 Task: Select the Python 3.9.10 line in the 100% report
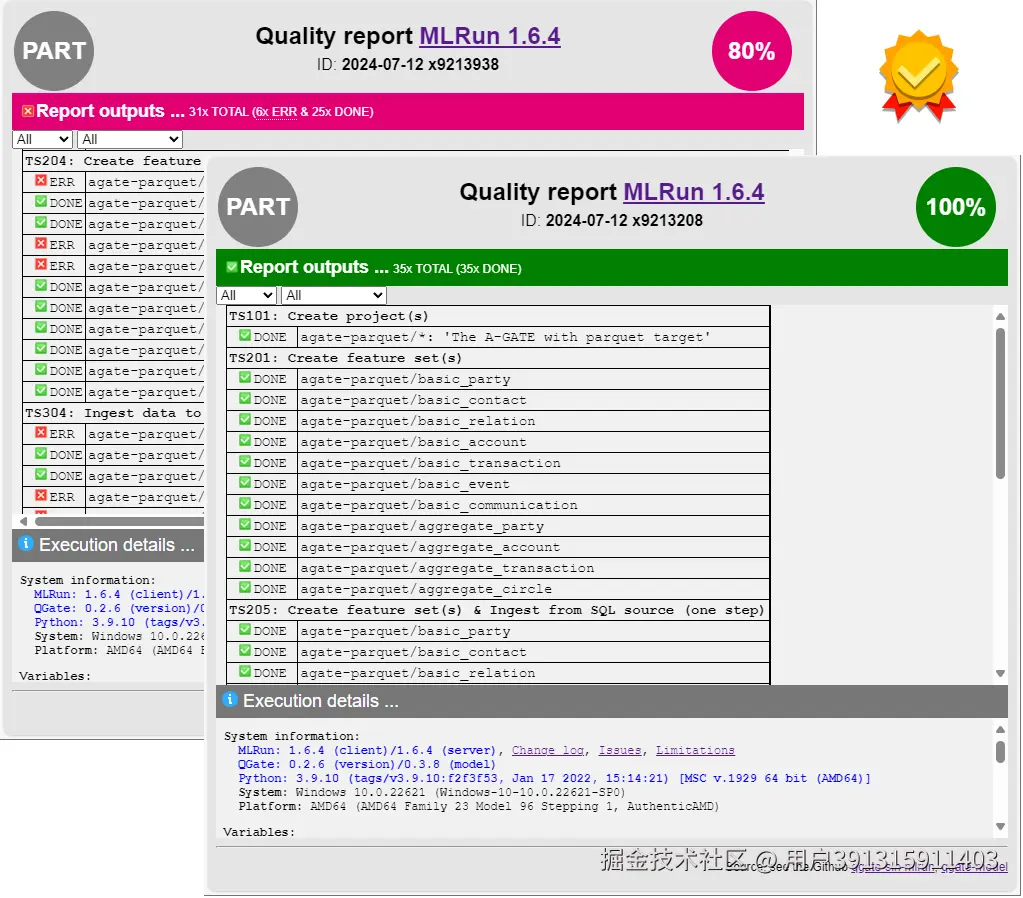click(x=554, y=779)
